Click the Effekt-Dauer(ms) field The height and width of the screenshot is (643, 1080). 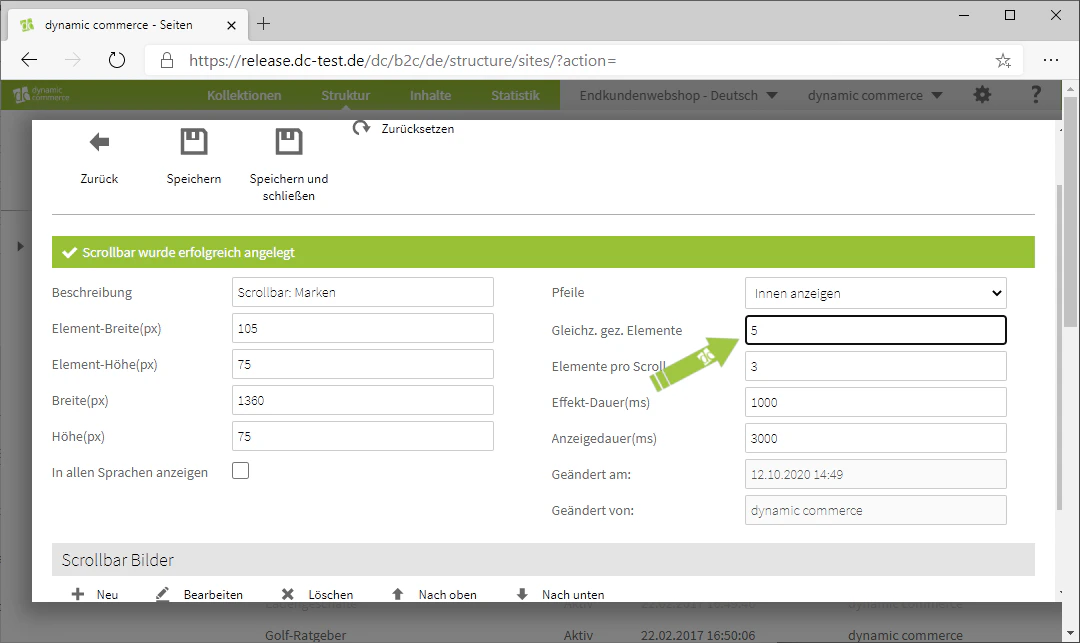(x=875, y=402)
